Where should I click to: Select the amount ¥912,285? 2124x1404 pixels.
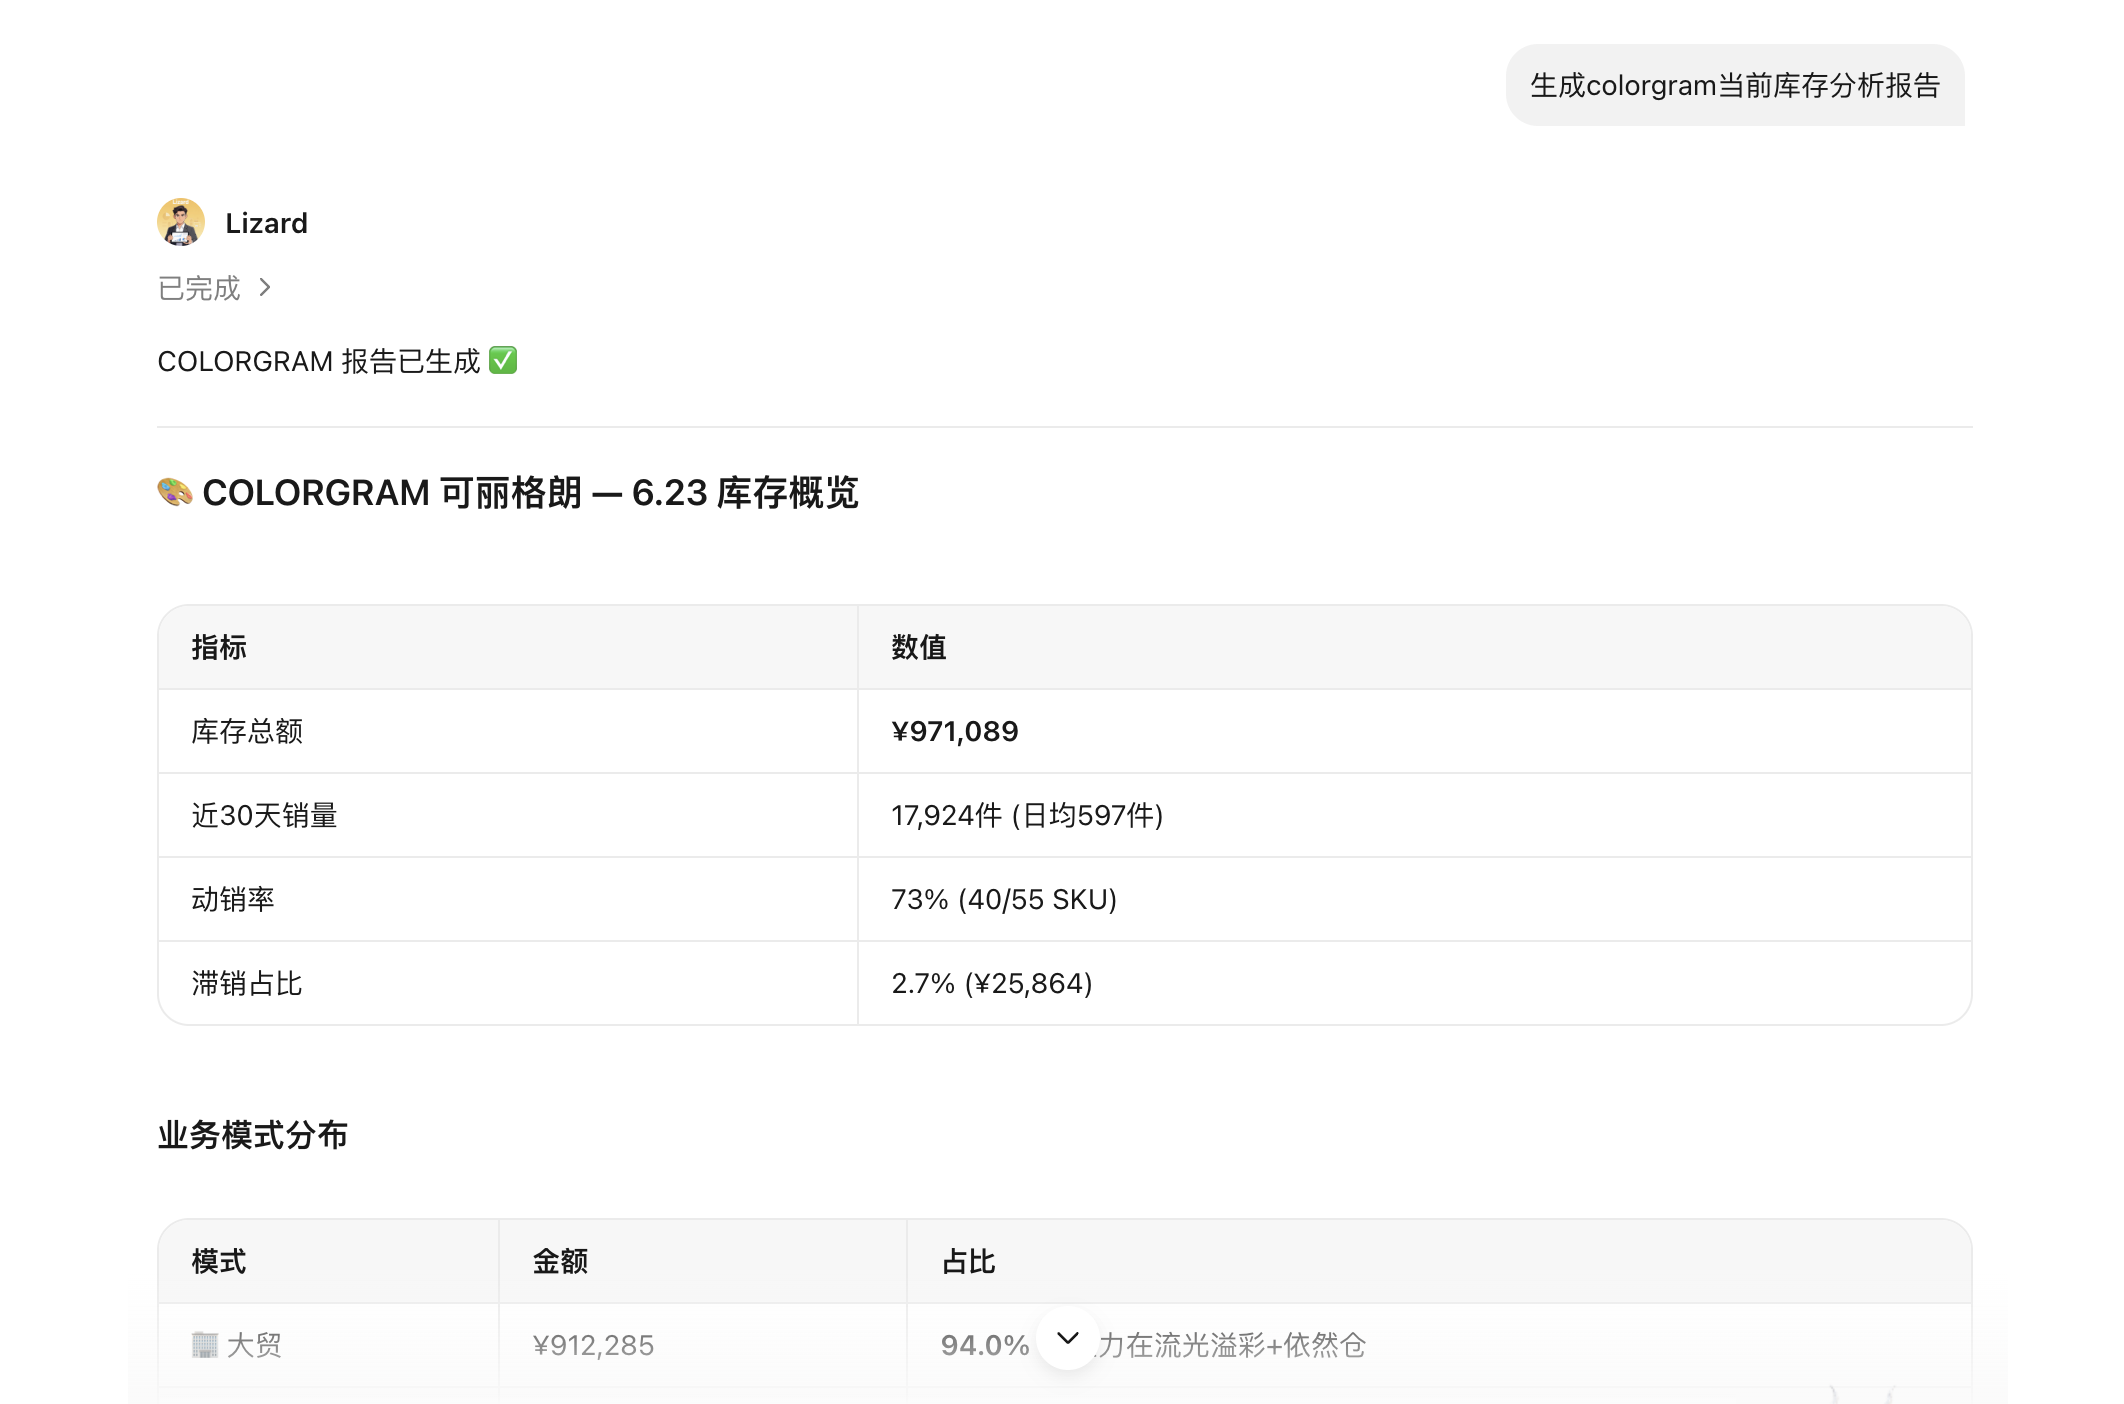click(593, 1345)
